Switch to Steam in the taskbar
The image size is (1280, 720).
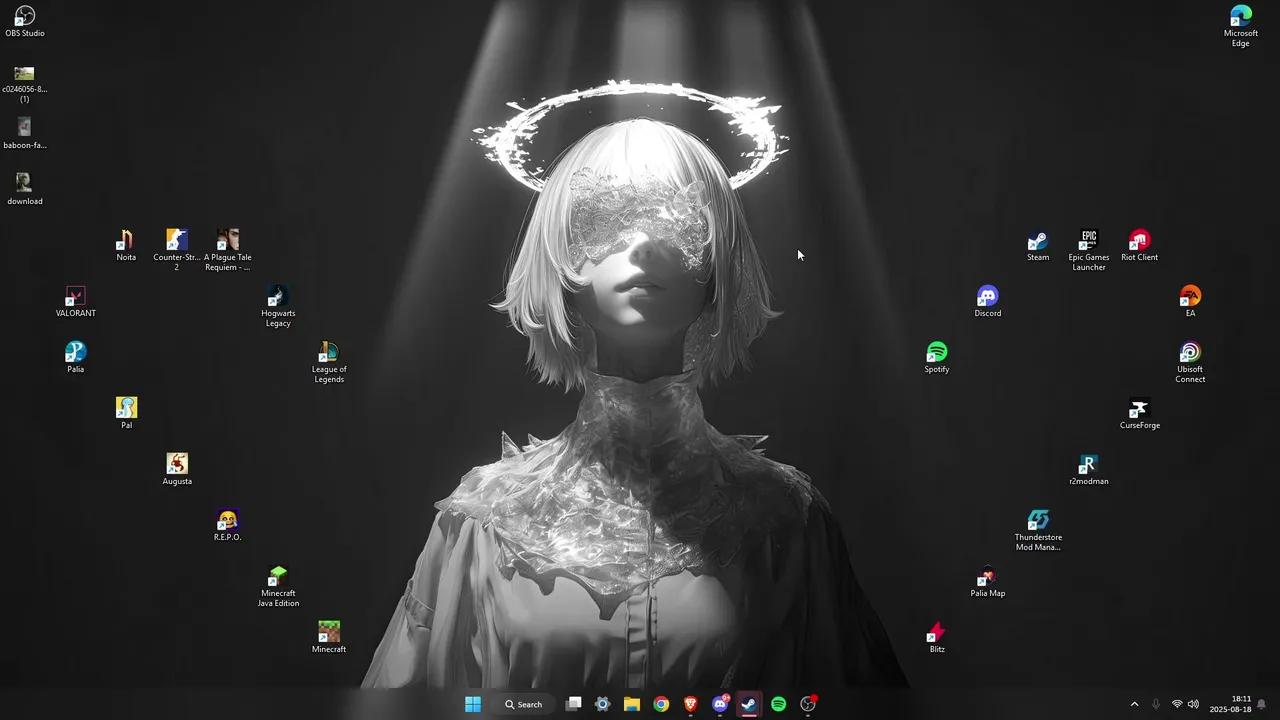(x=749, y=704)
